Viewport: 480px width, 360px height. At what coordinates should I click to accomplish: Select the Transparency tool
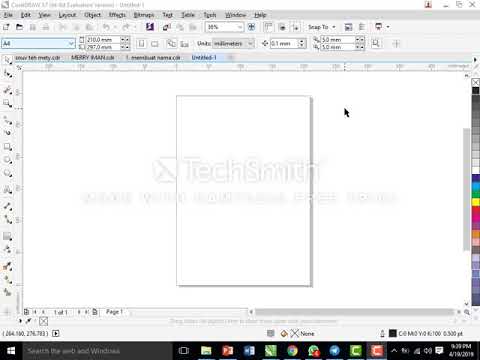click(x=7, y=250)
